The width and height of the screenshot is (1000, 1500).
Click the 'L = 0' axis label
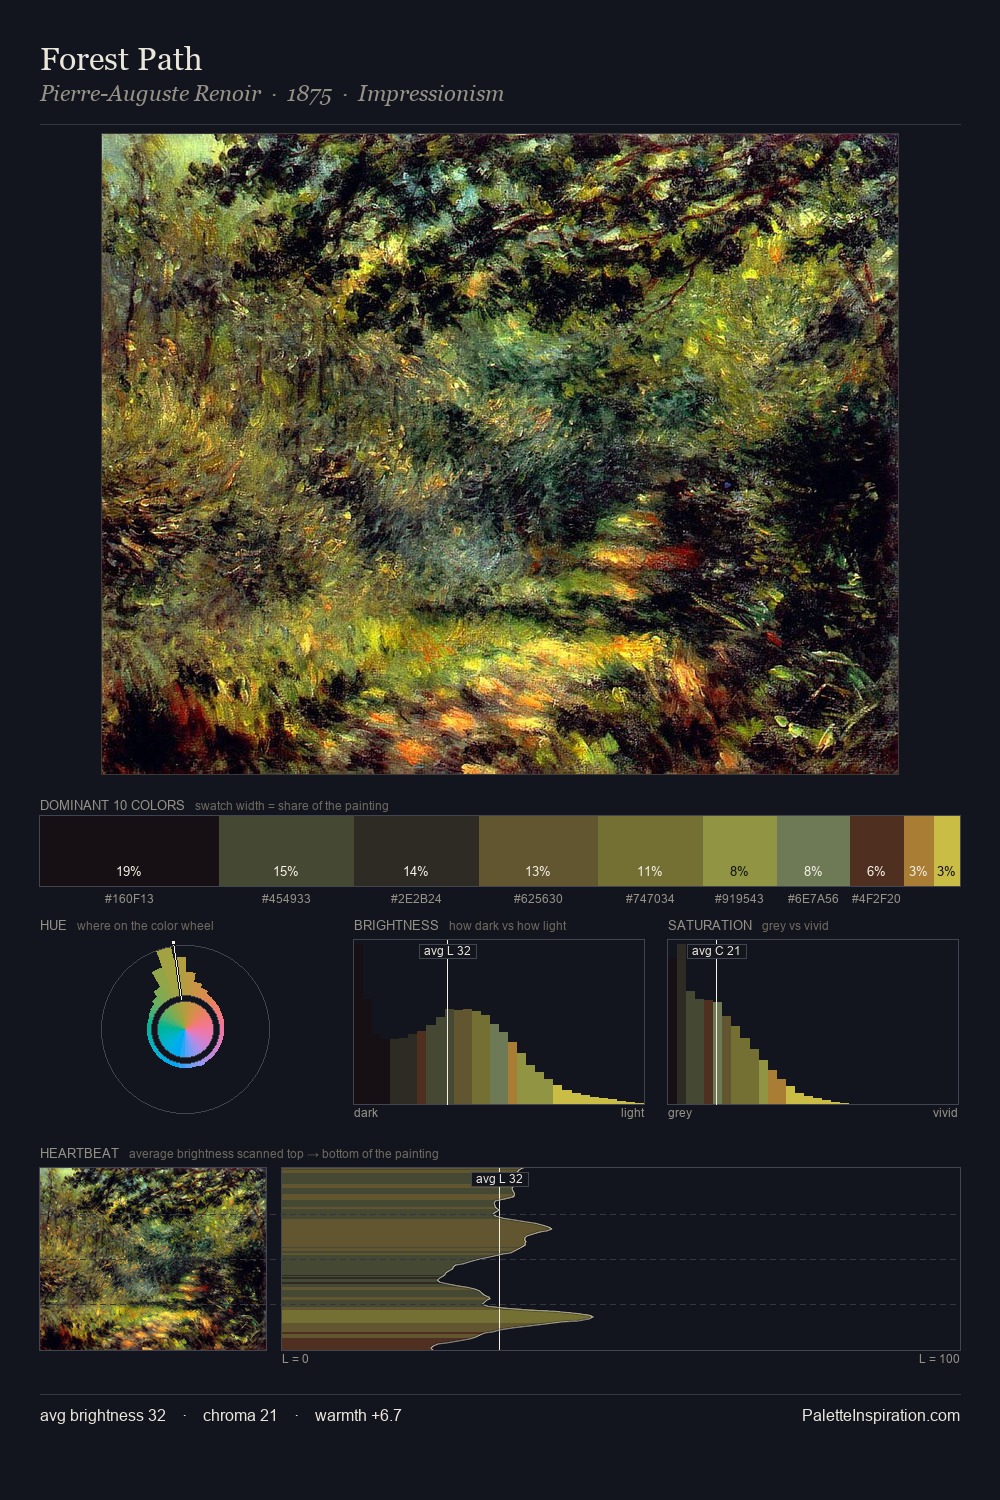tap(295, 1359)
